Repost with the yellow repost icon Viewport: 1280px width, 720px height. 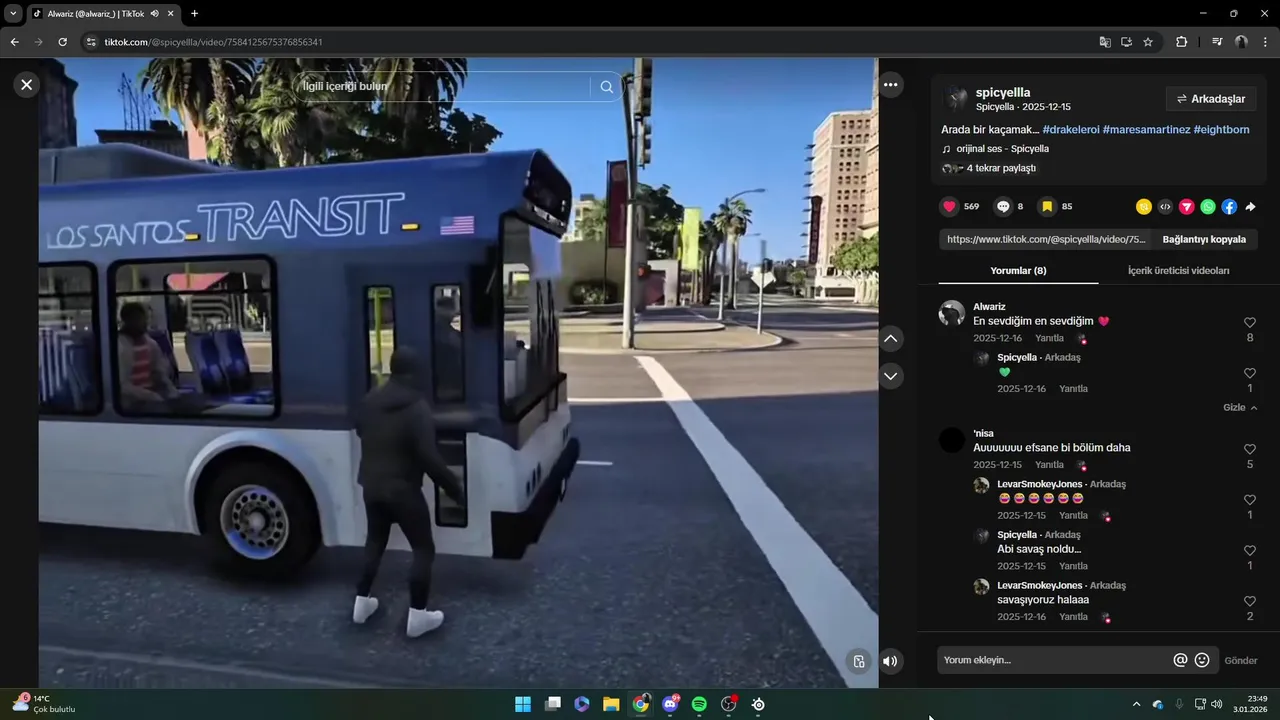[x=1144, y=207]
